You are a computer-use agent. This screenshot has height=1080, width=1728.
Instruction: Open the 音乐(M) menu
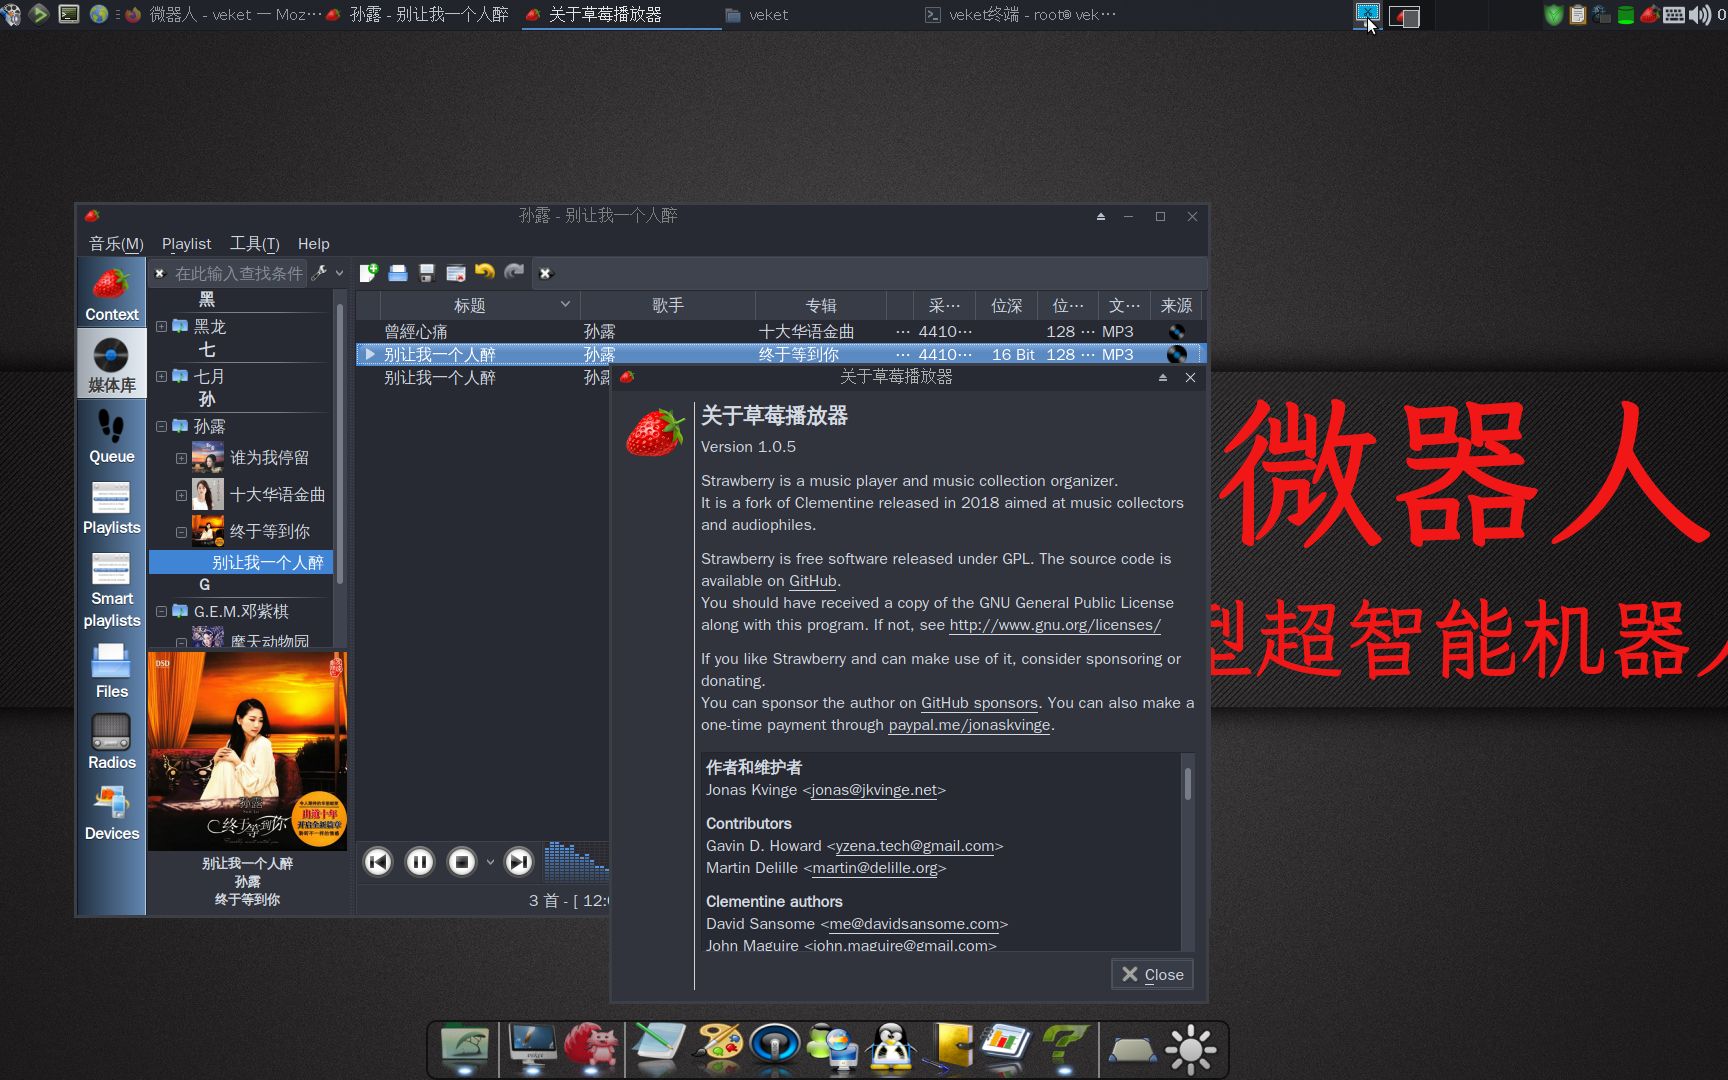116,243
